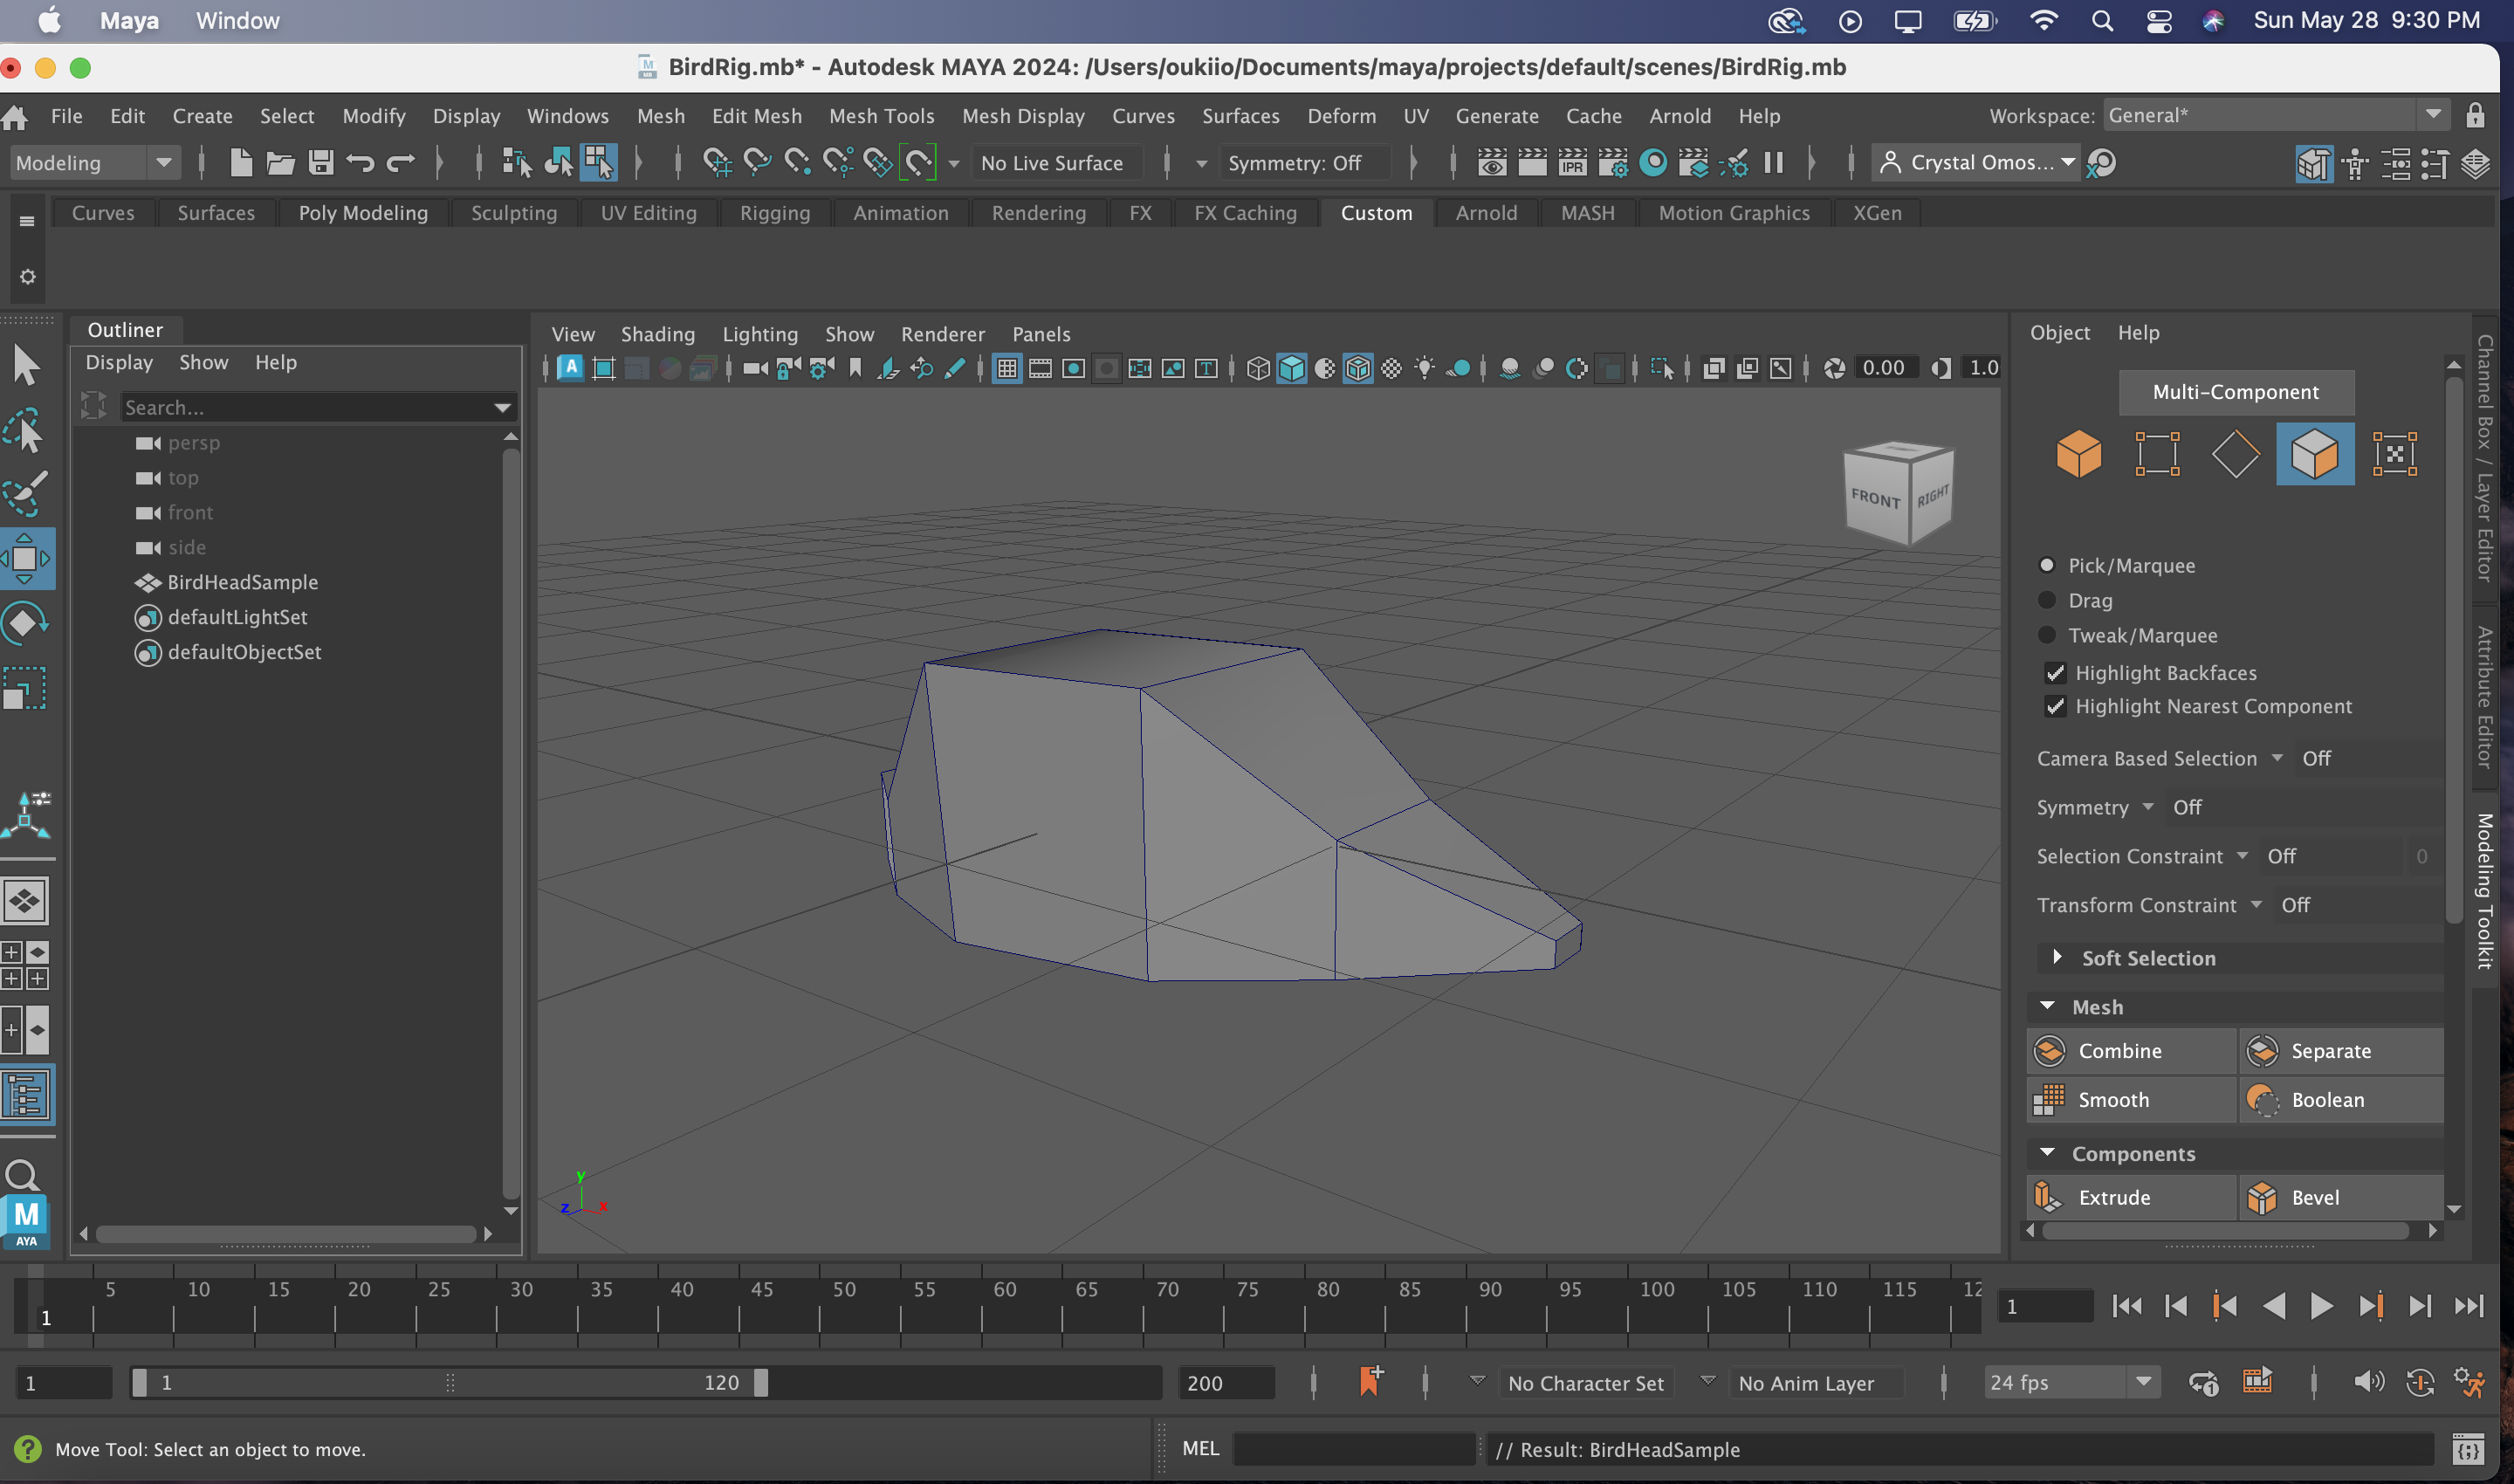Select vertex selection mode icon
The image size is (2514, 1484).
(2157, 454)
